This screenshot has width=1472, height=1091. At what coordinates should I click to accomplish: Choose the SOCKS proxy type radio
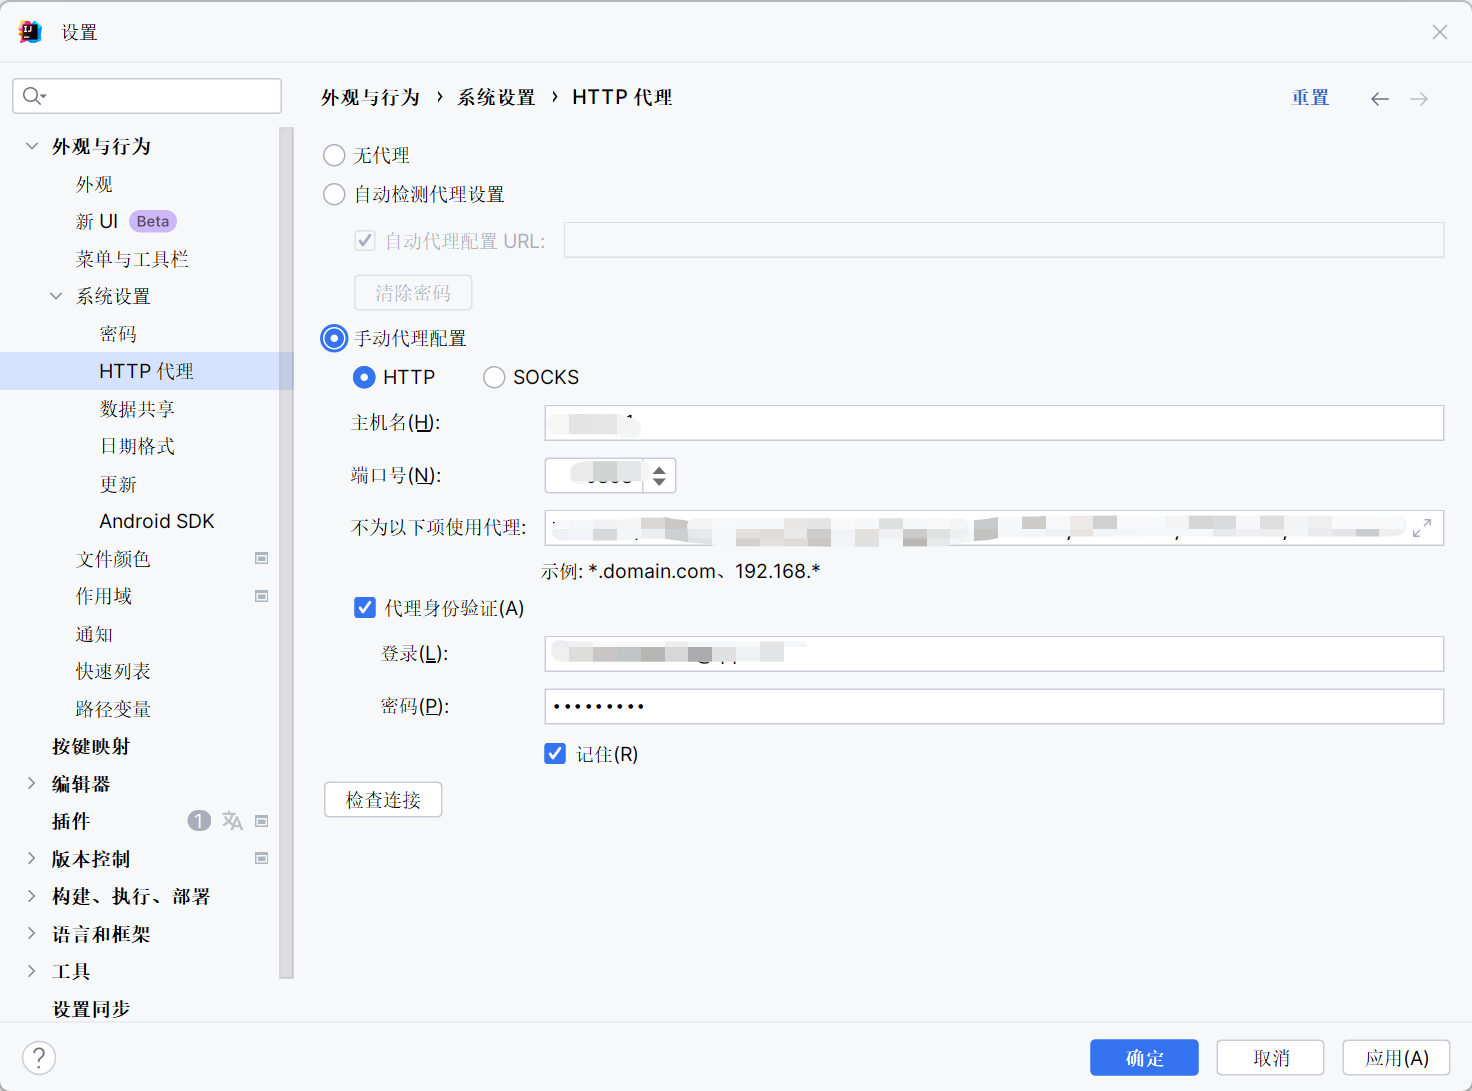pyautogui.click(x=494, y=377)
